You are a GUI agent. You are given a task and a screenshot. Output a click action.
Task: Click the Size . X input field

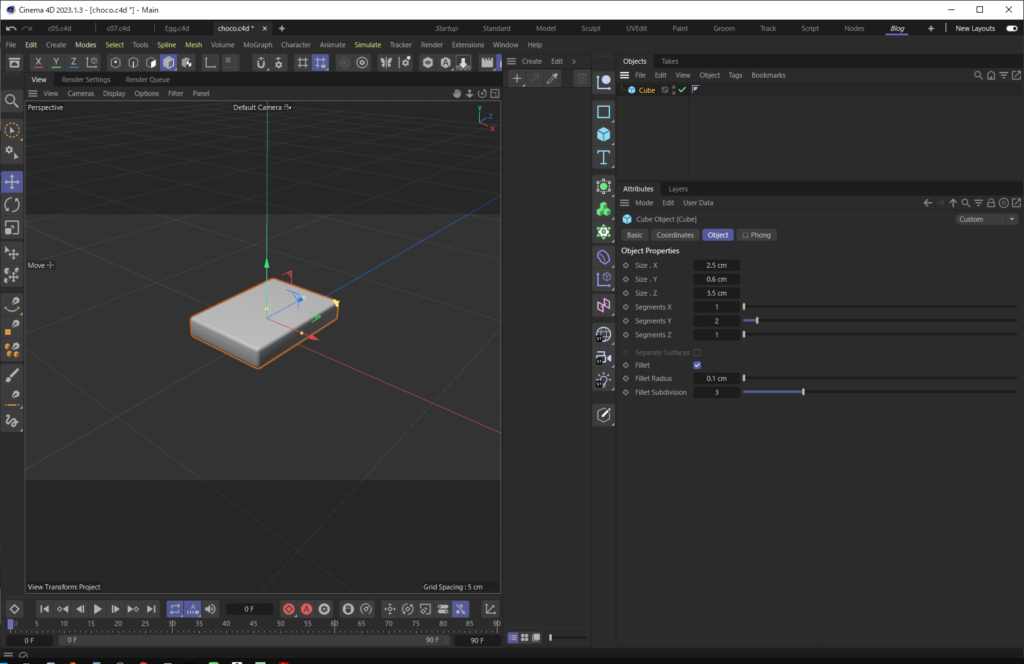tap(717, 265)
